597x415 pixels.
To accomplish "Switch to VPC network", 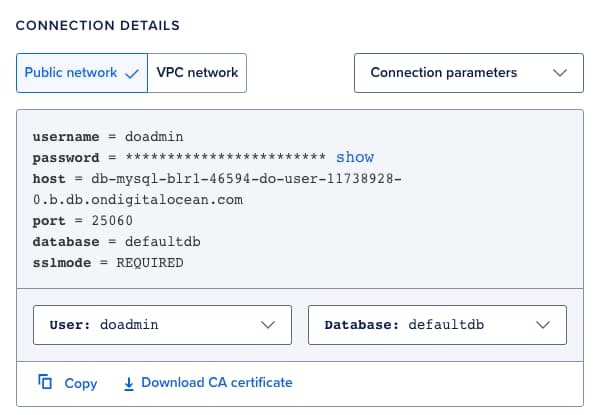I will pos(197,73).
